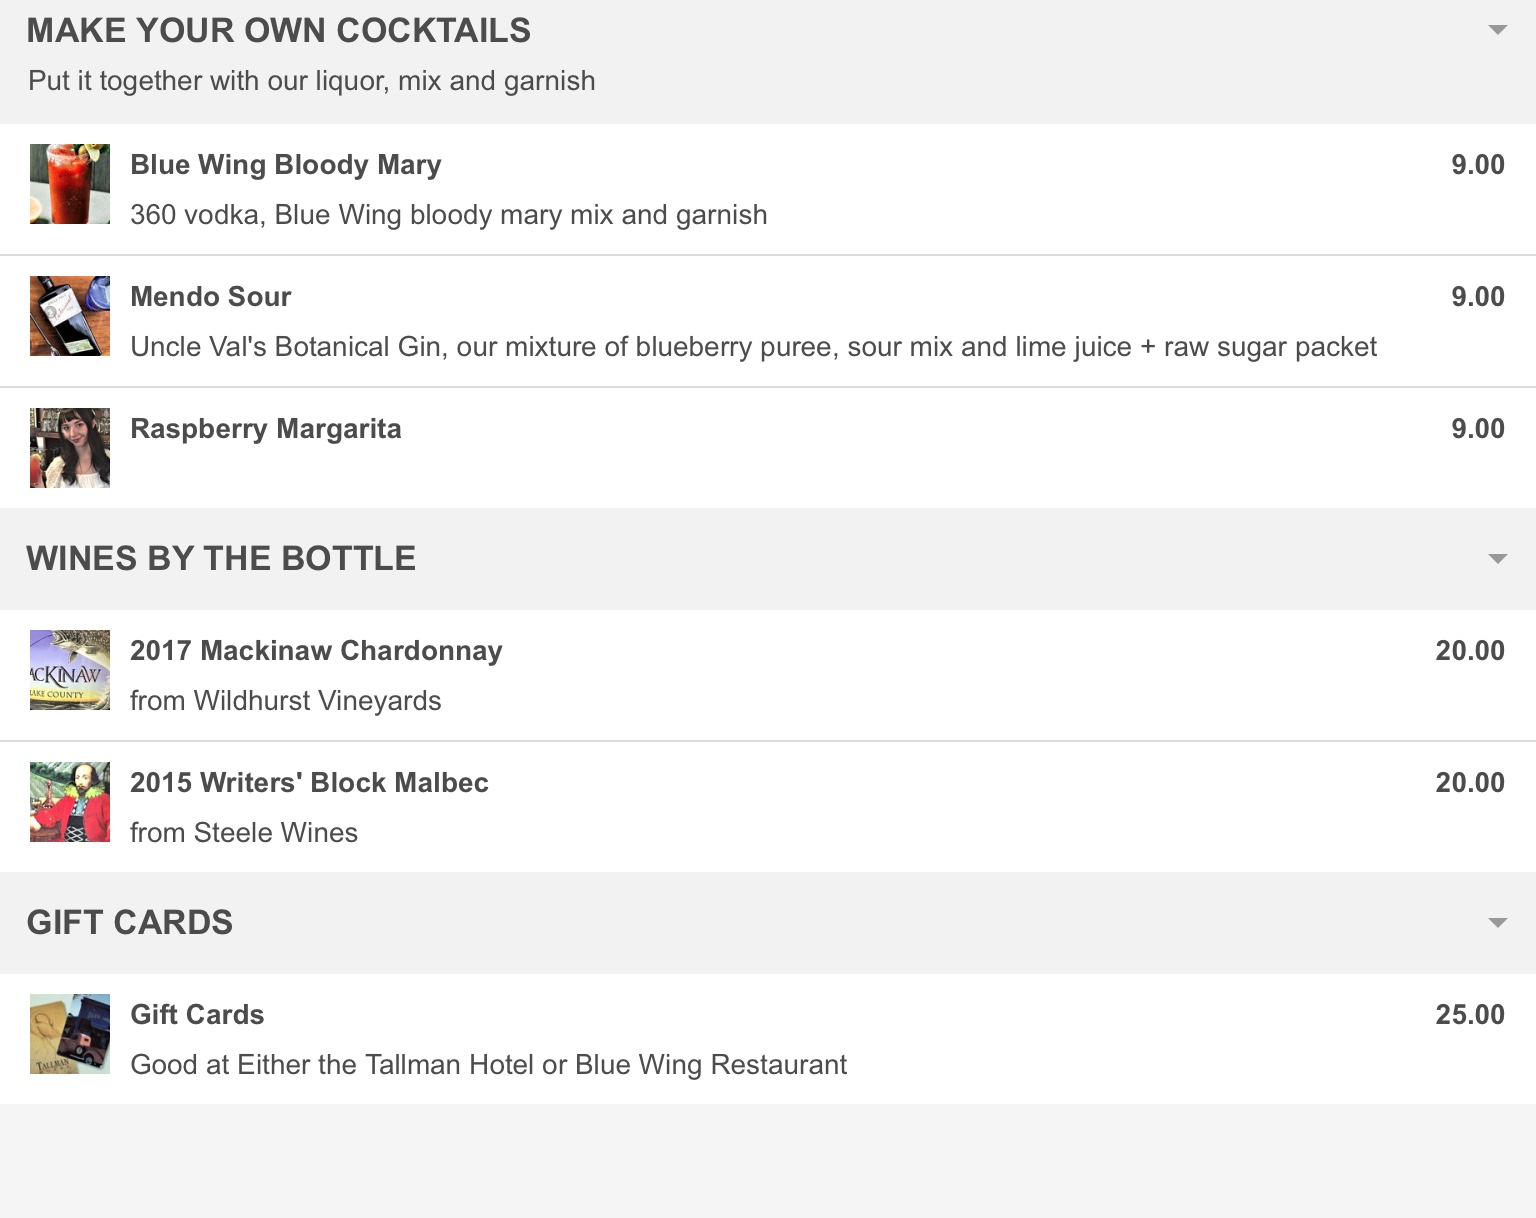Image resolution: width=1536 pixels, height=1218 pixels.
Task: View the Raspberry Margarita thumbnail image
Action: click(x=70, y=448)
